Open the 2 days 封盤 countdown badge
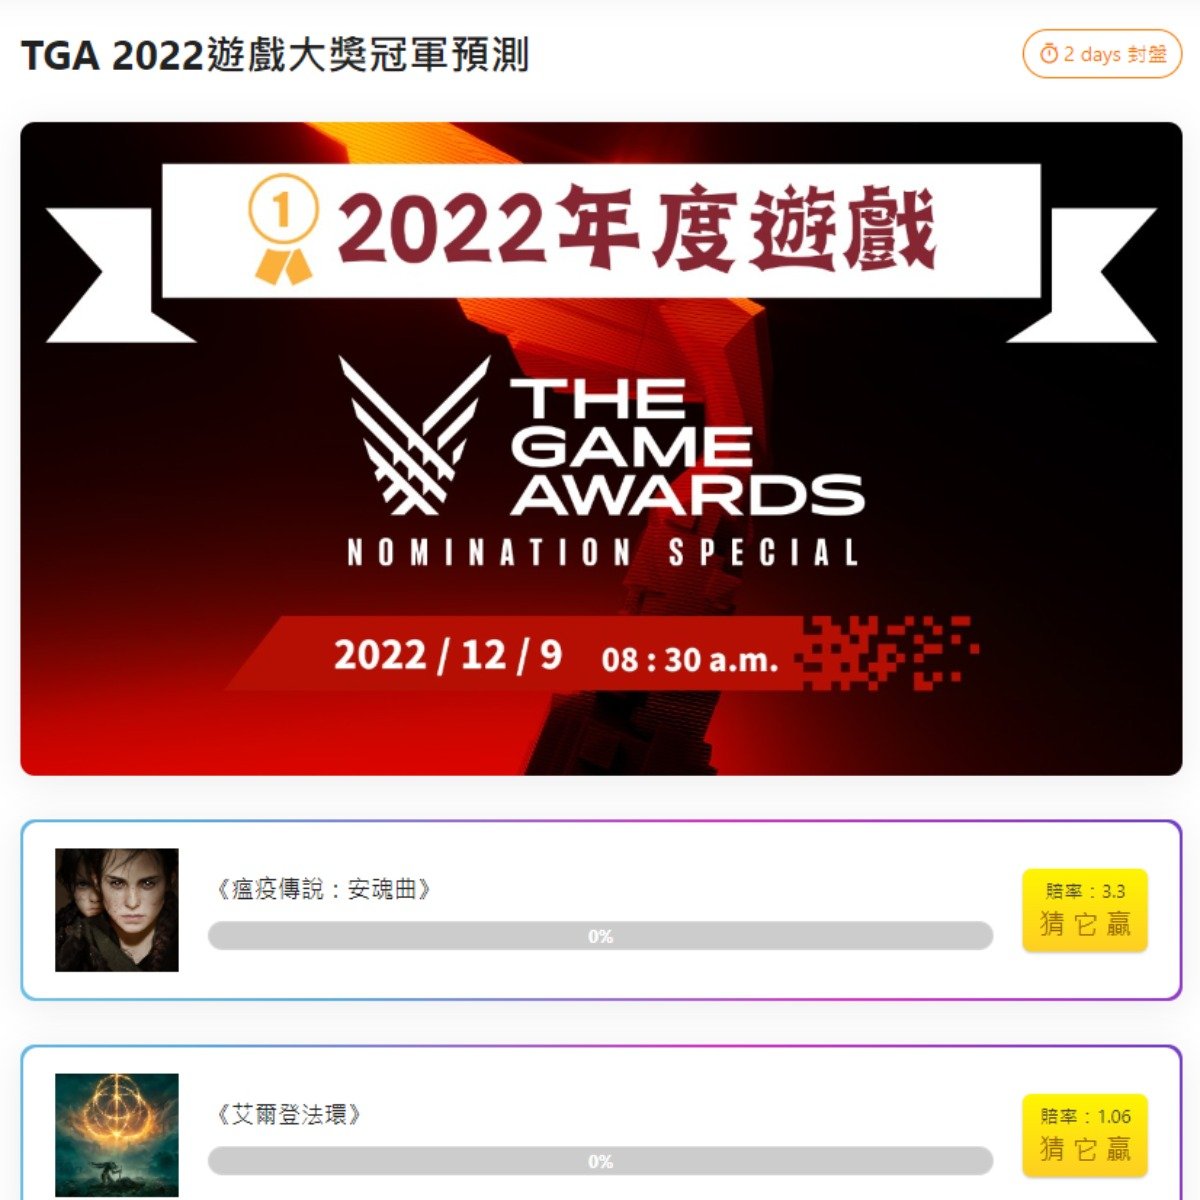This screenshot has height=1200, width=1200. pos(1102,54)
